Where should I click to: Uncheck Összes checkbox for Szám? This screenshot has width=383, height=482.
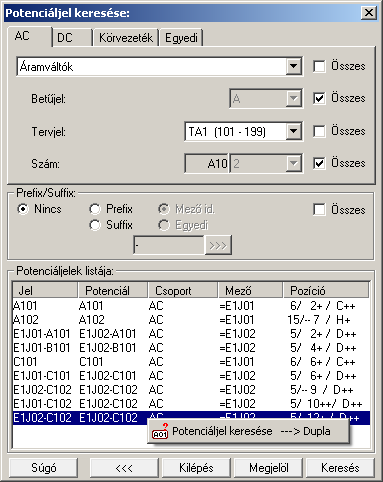[x=319, y=163]
